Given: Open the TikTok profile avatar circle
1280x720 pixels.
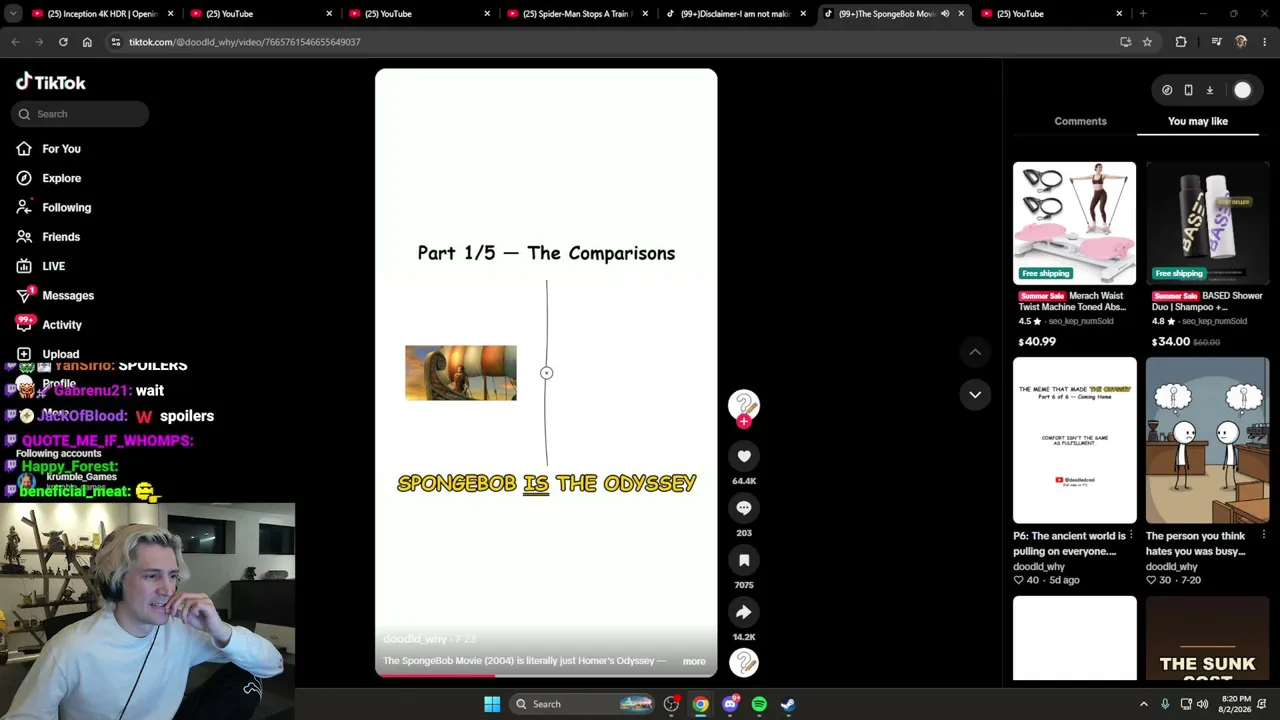Looking at the screenshot, I should 1242,90.
